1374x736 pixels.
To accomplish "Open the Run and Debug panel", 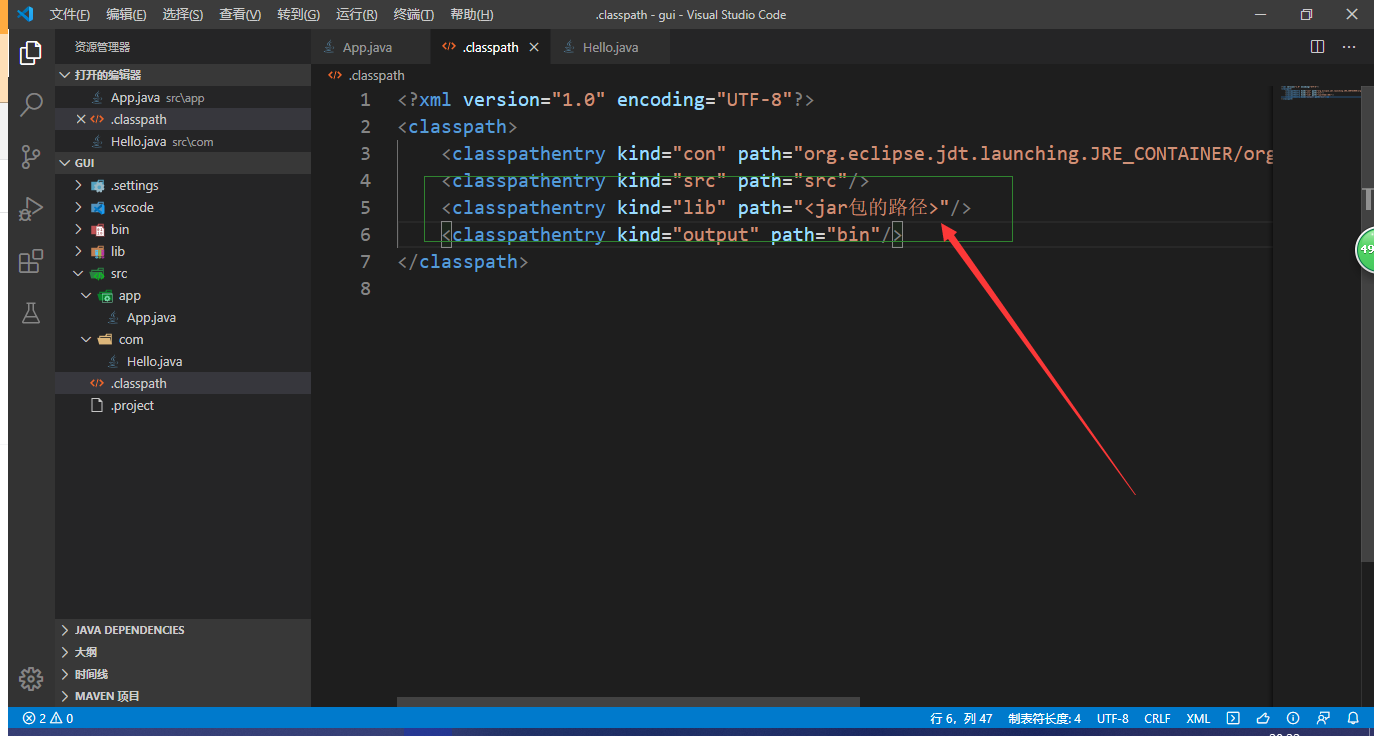I will click(30, 209).
